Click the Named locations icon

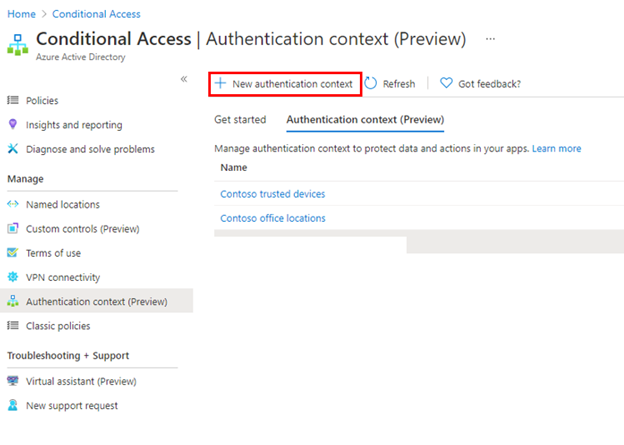click(x=13, y=205)
